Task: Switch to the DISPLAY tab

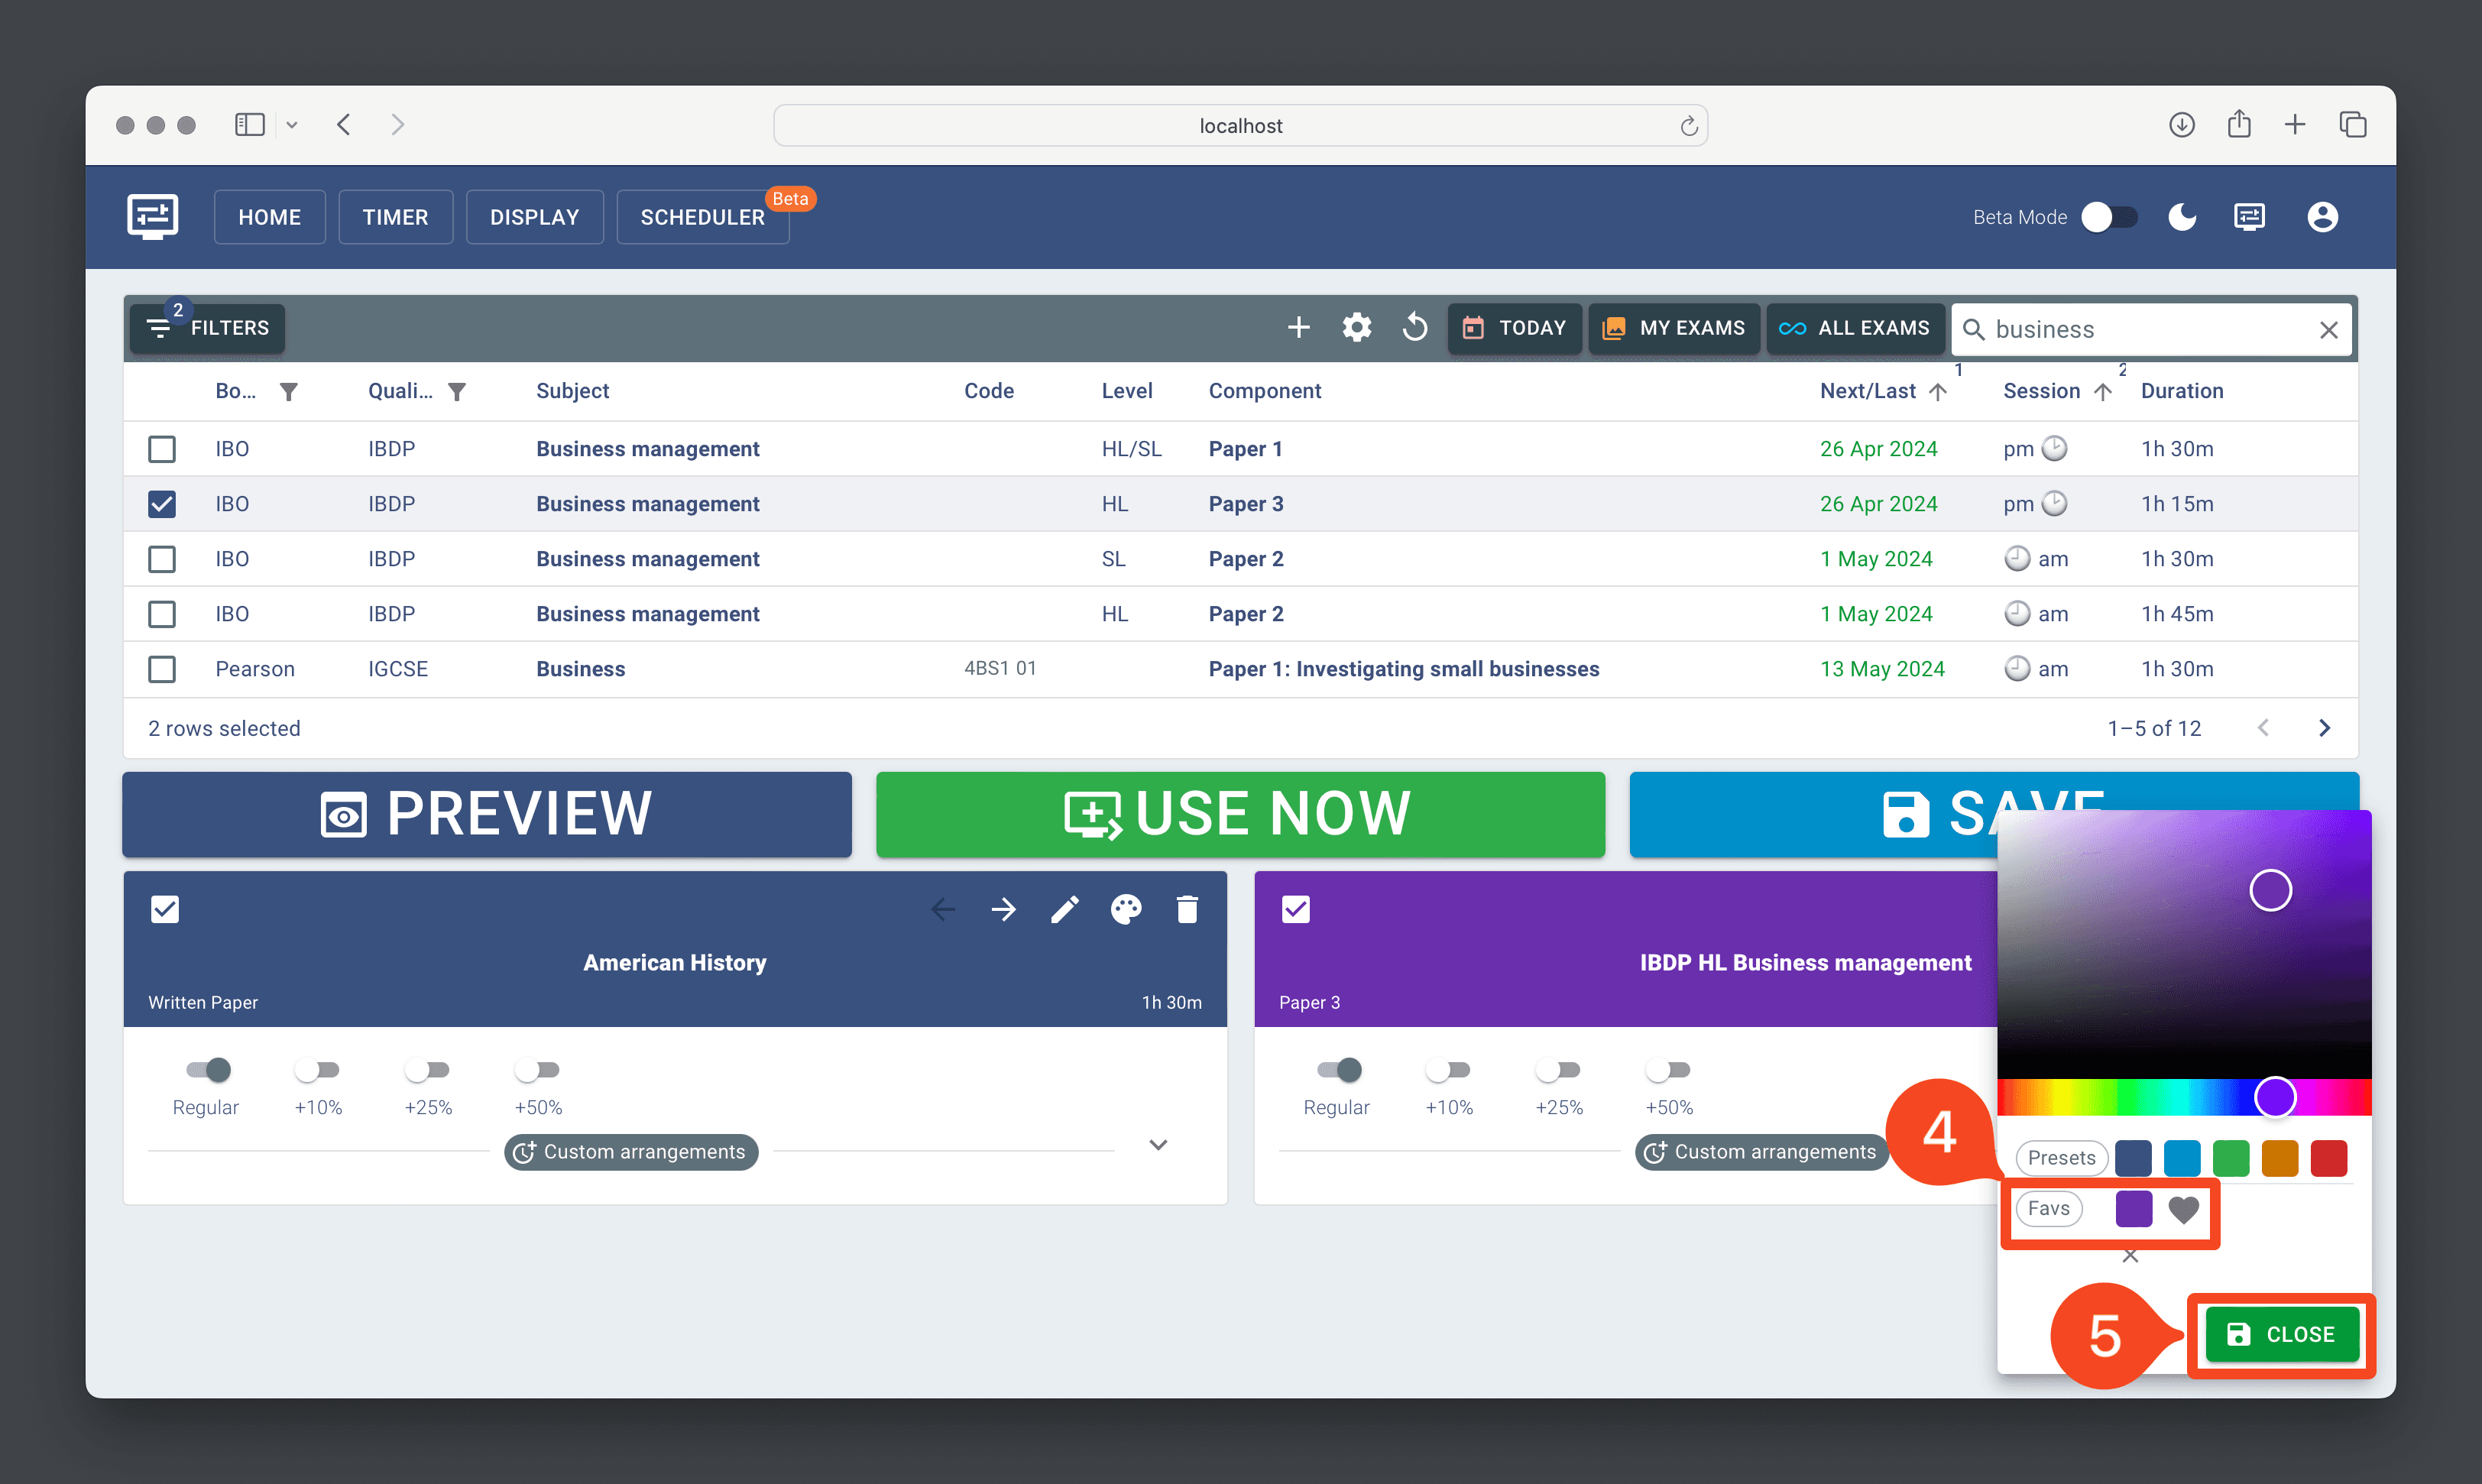Action: [535, 217]
